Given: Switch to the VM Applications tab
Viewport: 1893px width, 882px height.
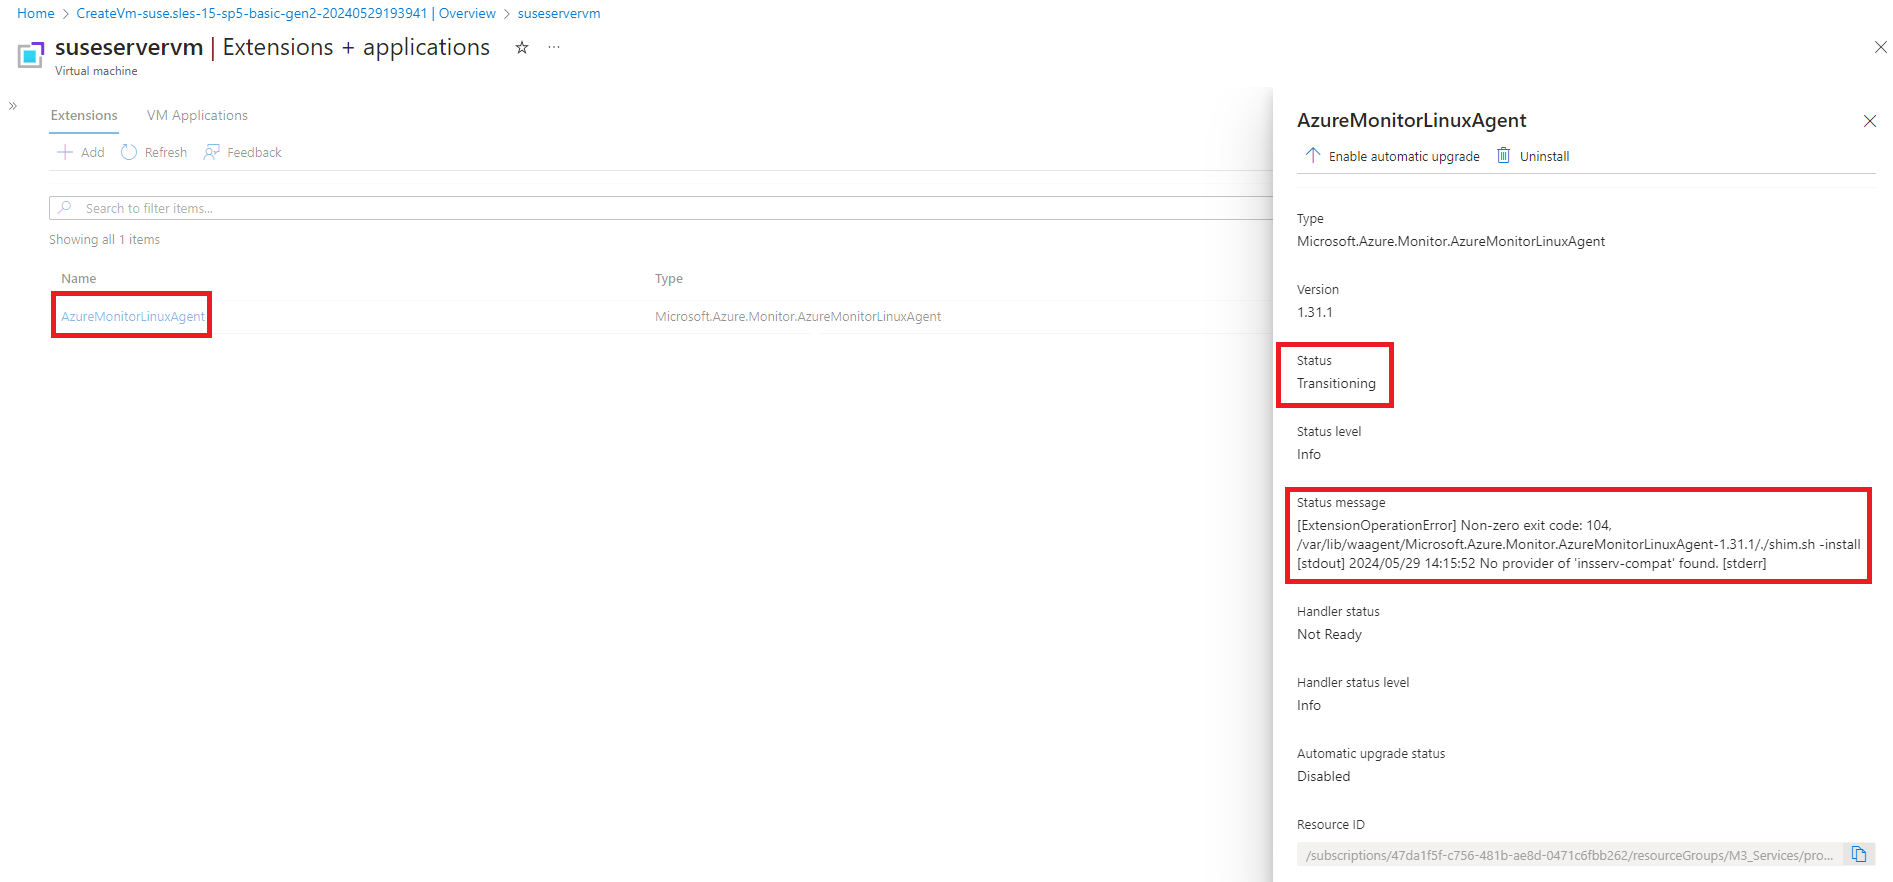Looking at the screenshot, I should coord(197,115).
